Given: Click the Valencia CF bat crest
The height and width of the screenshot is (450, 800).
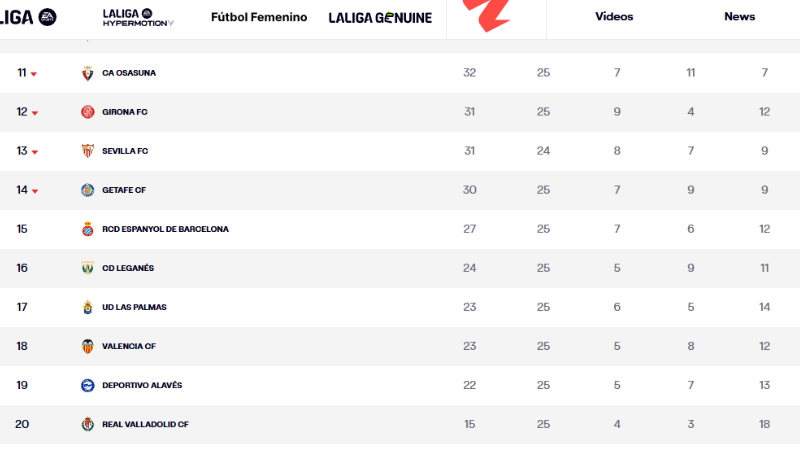Looking at the screenshot, I should coord(88,346).
